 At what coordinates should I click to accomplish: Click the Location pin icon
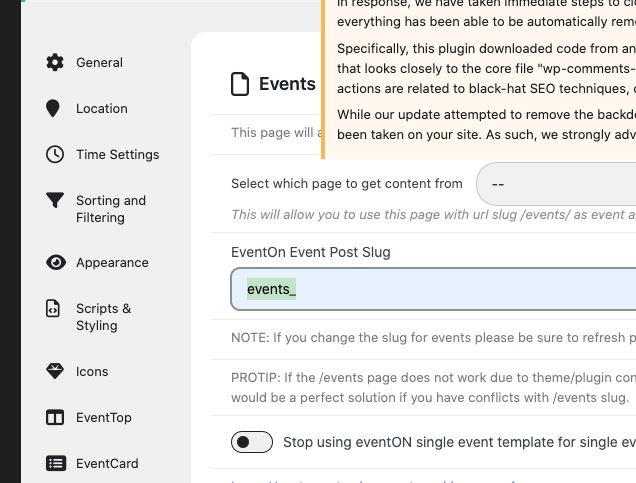(53, 108)
